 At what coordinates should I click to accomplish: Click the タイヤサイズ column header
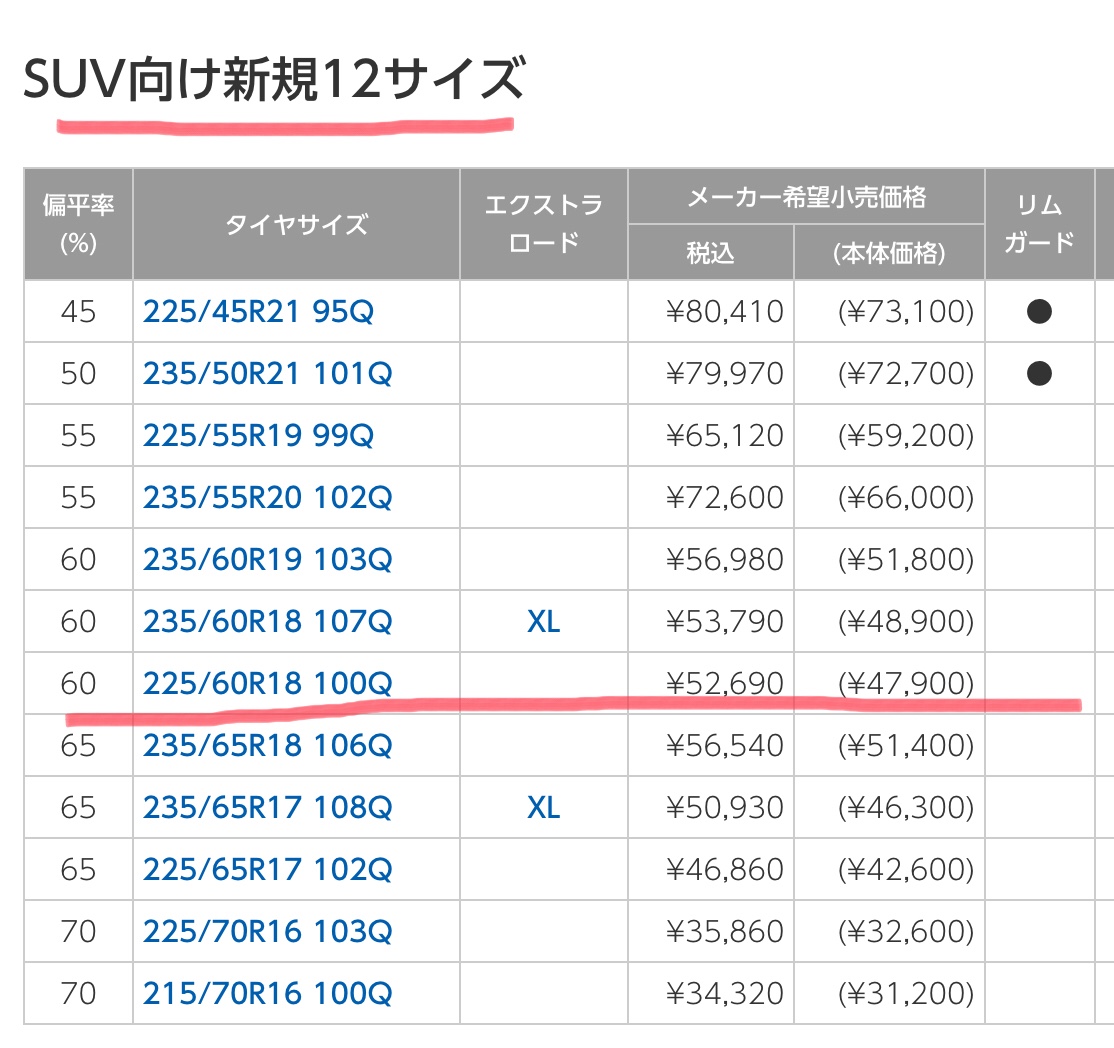click(296, 225)
